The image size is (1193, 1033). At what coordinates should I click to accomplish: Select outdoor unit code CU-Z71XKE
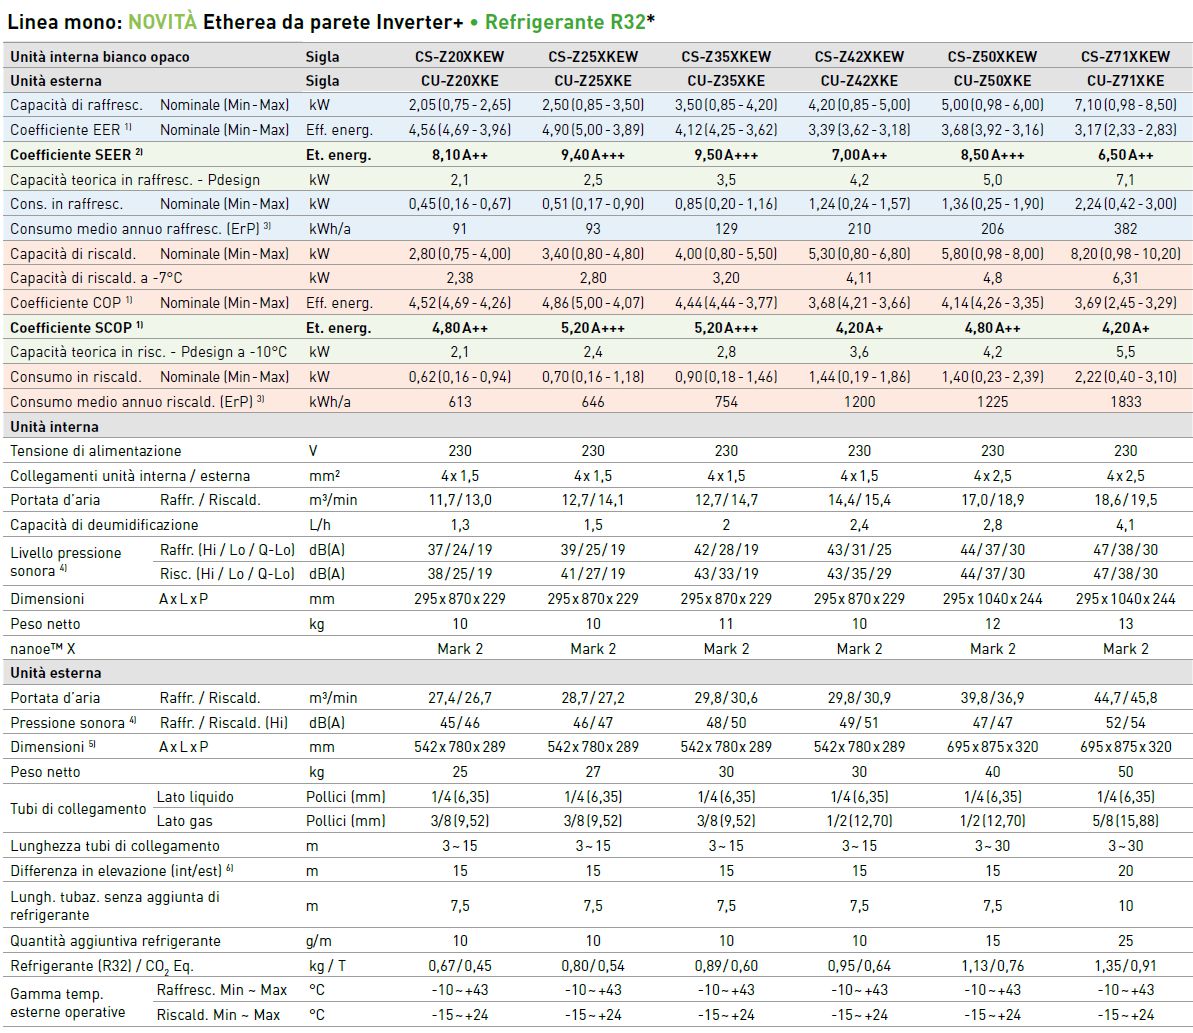point(1125,81)
